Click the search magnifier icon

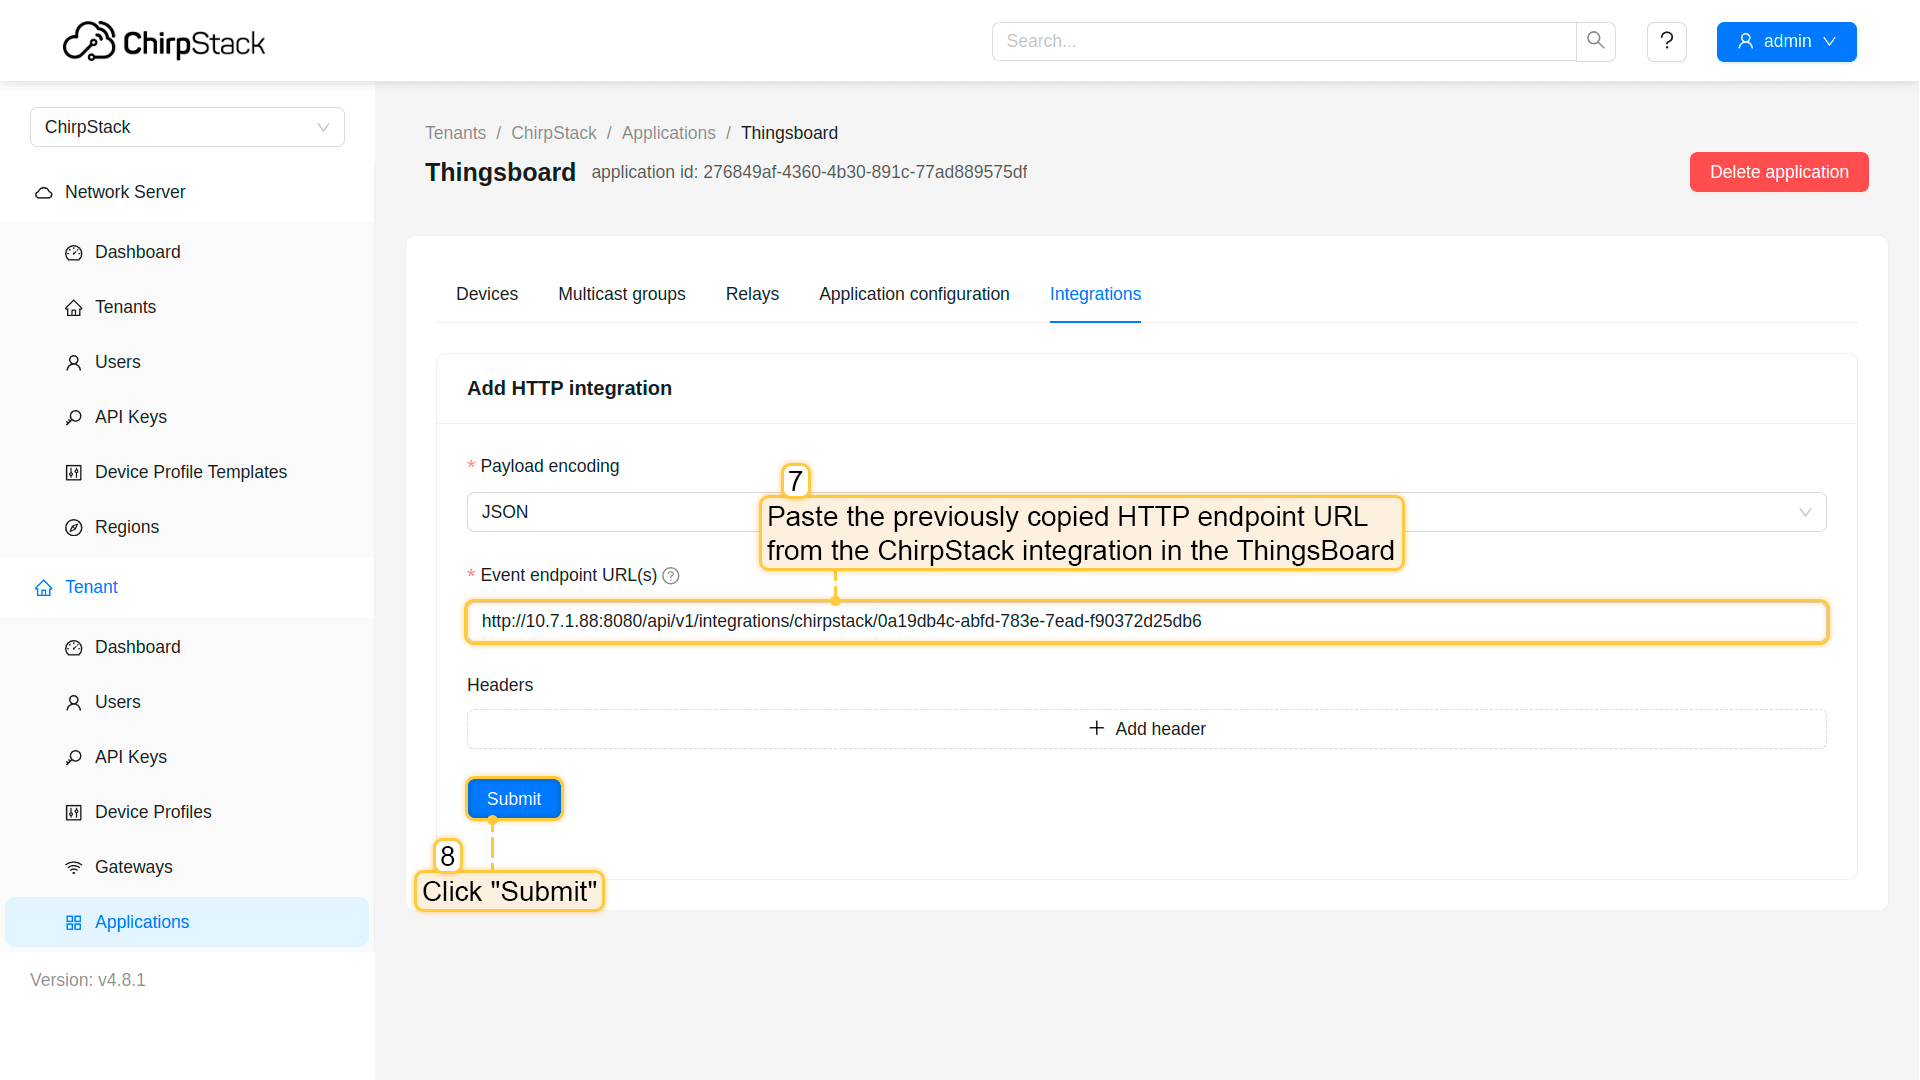point(1595,41)
